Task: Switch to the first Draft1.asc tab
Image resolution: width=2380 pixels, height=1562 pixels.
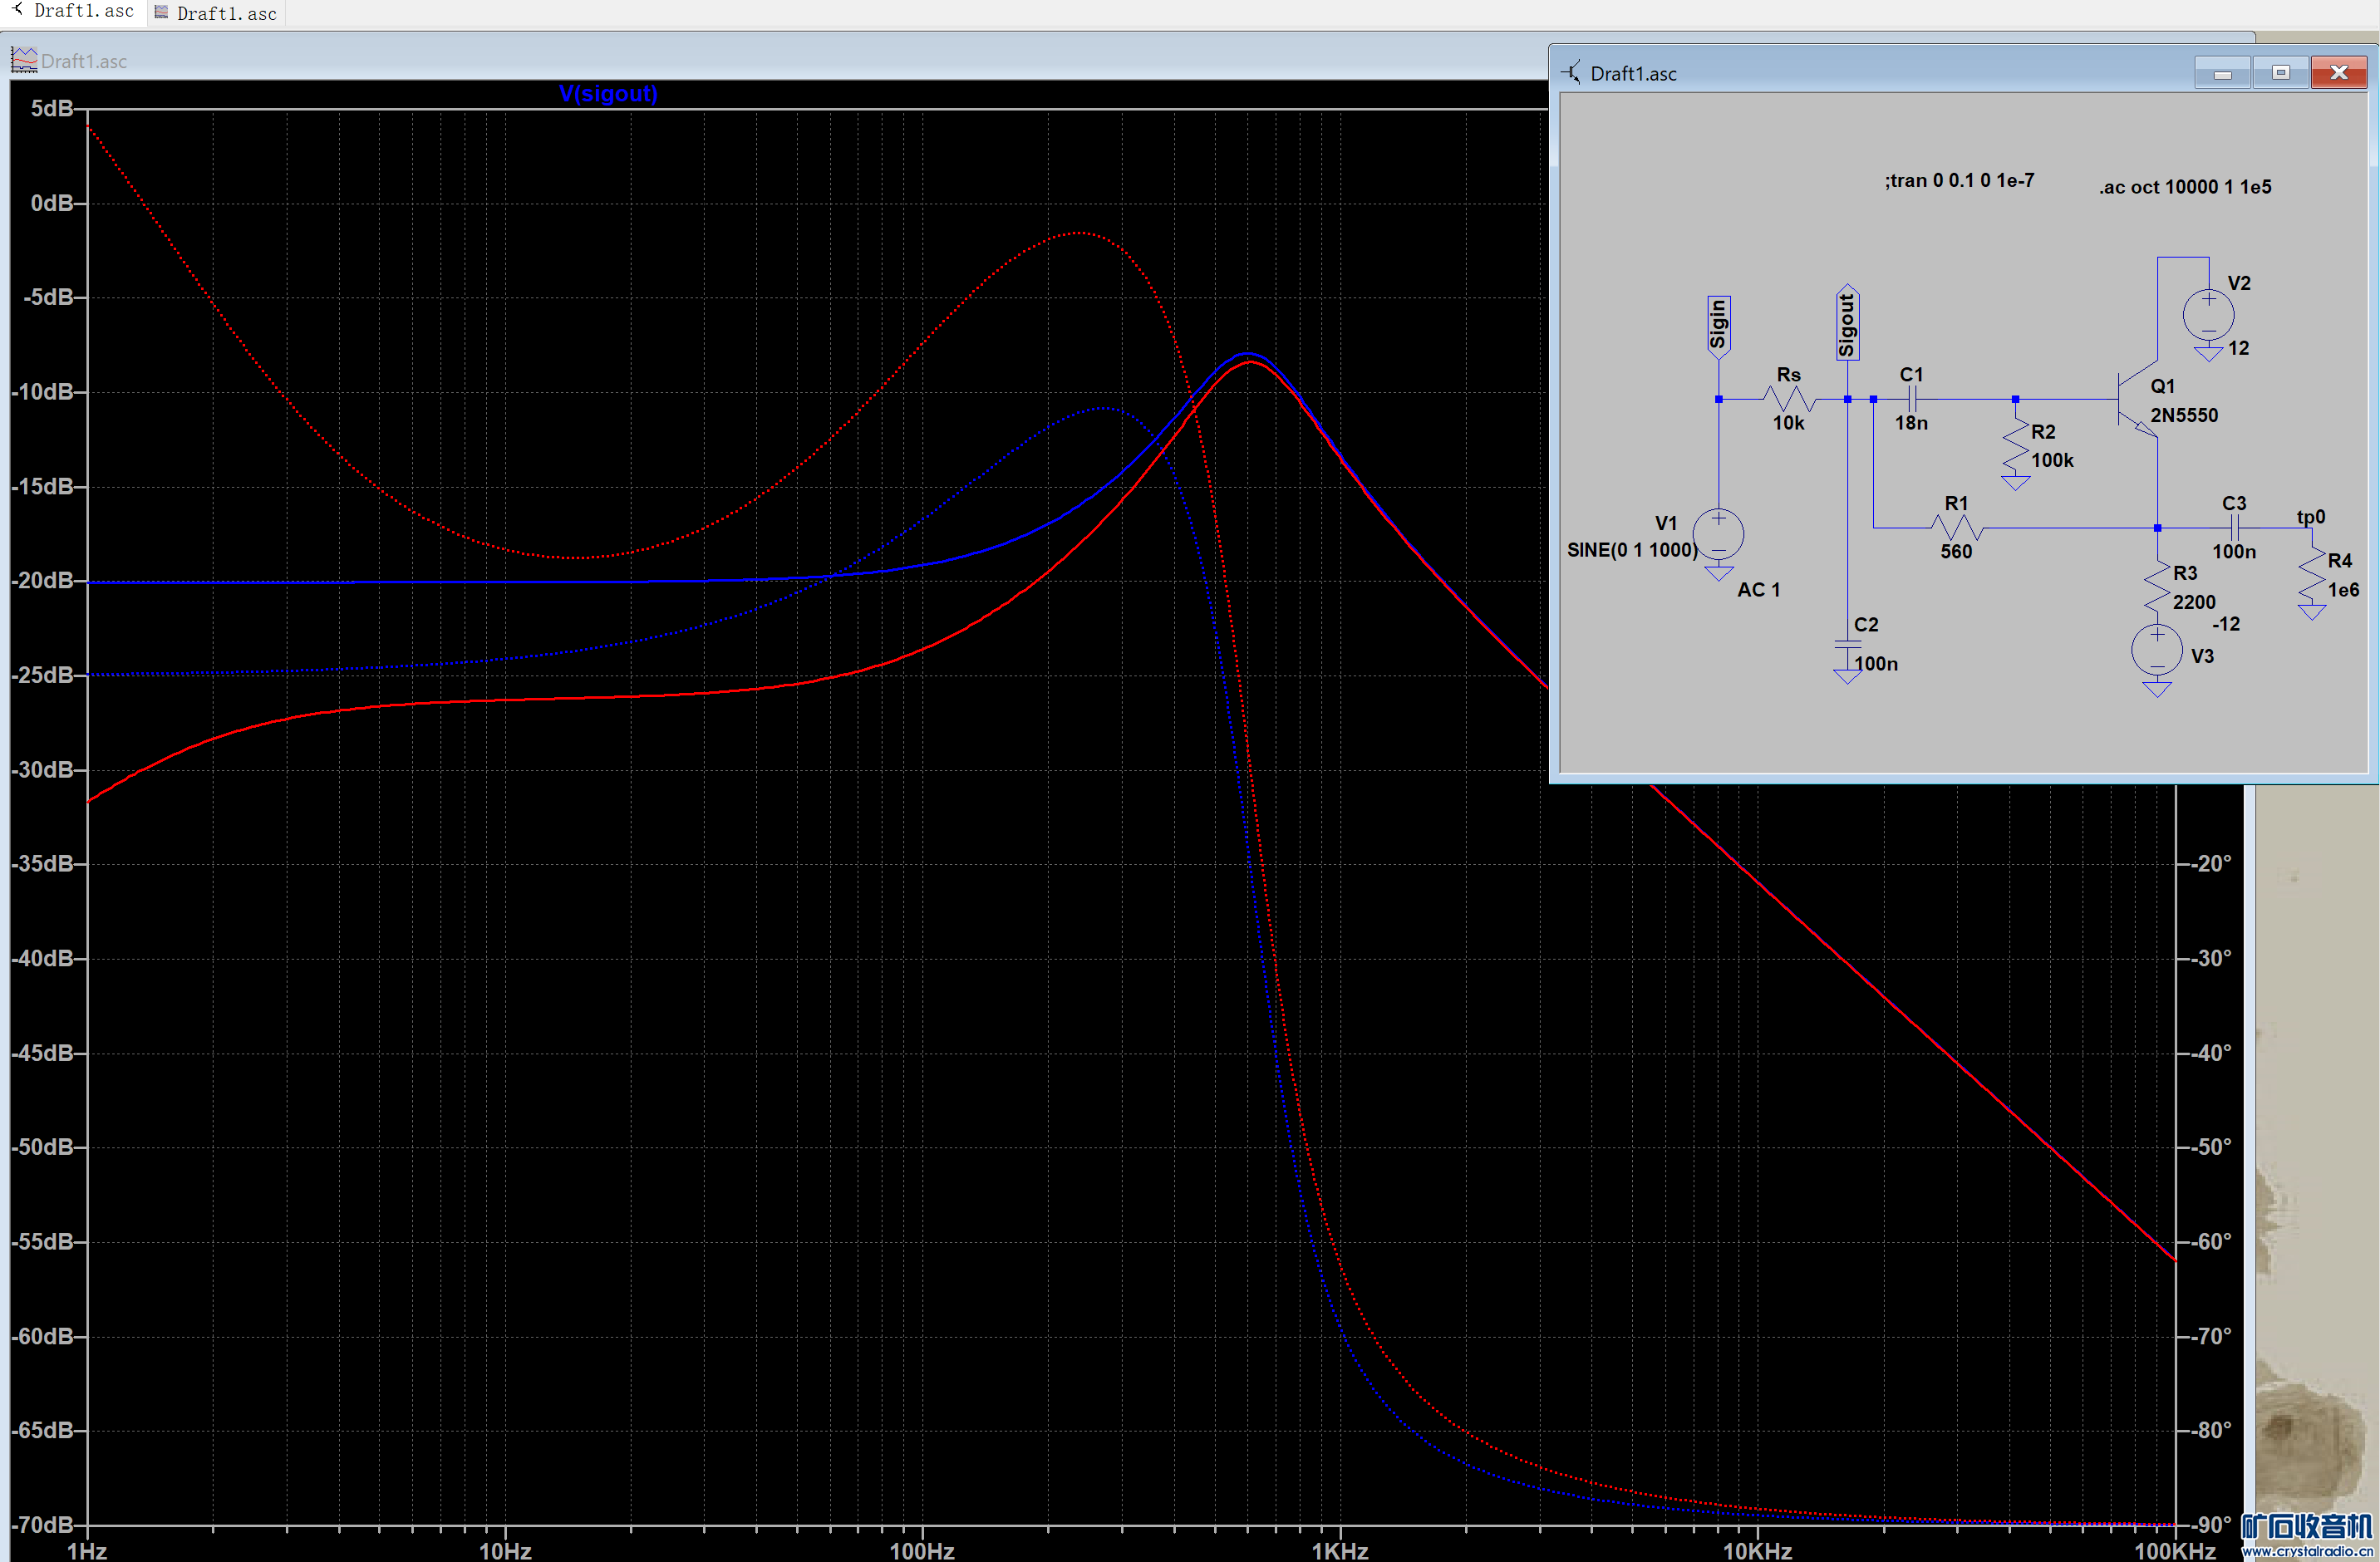Action: coord(72,12)
